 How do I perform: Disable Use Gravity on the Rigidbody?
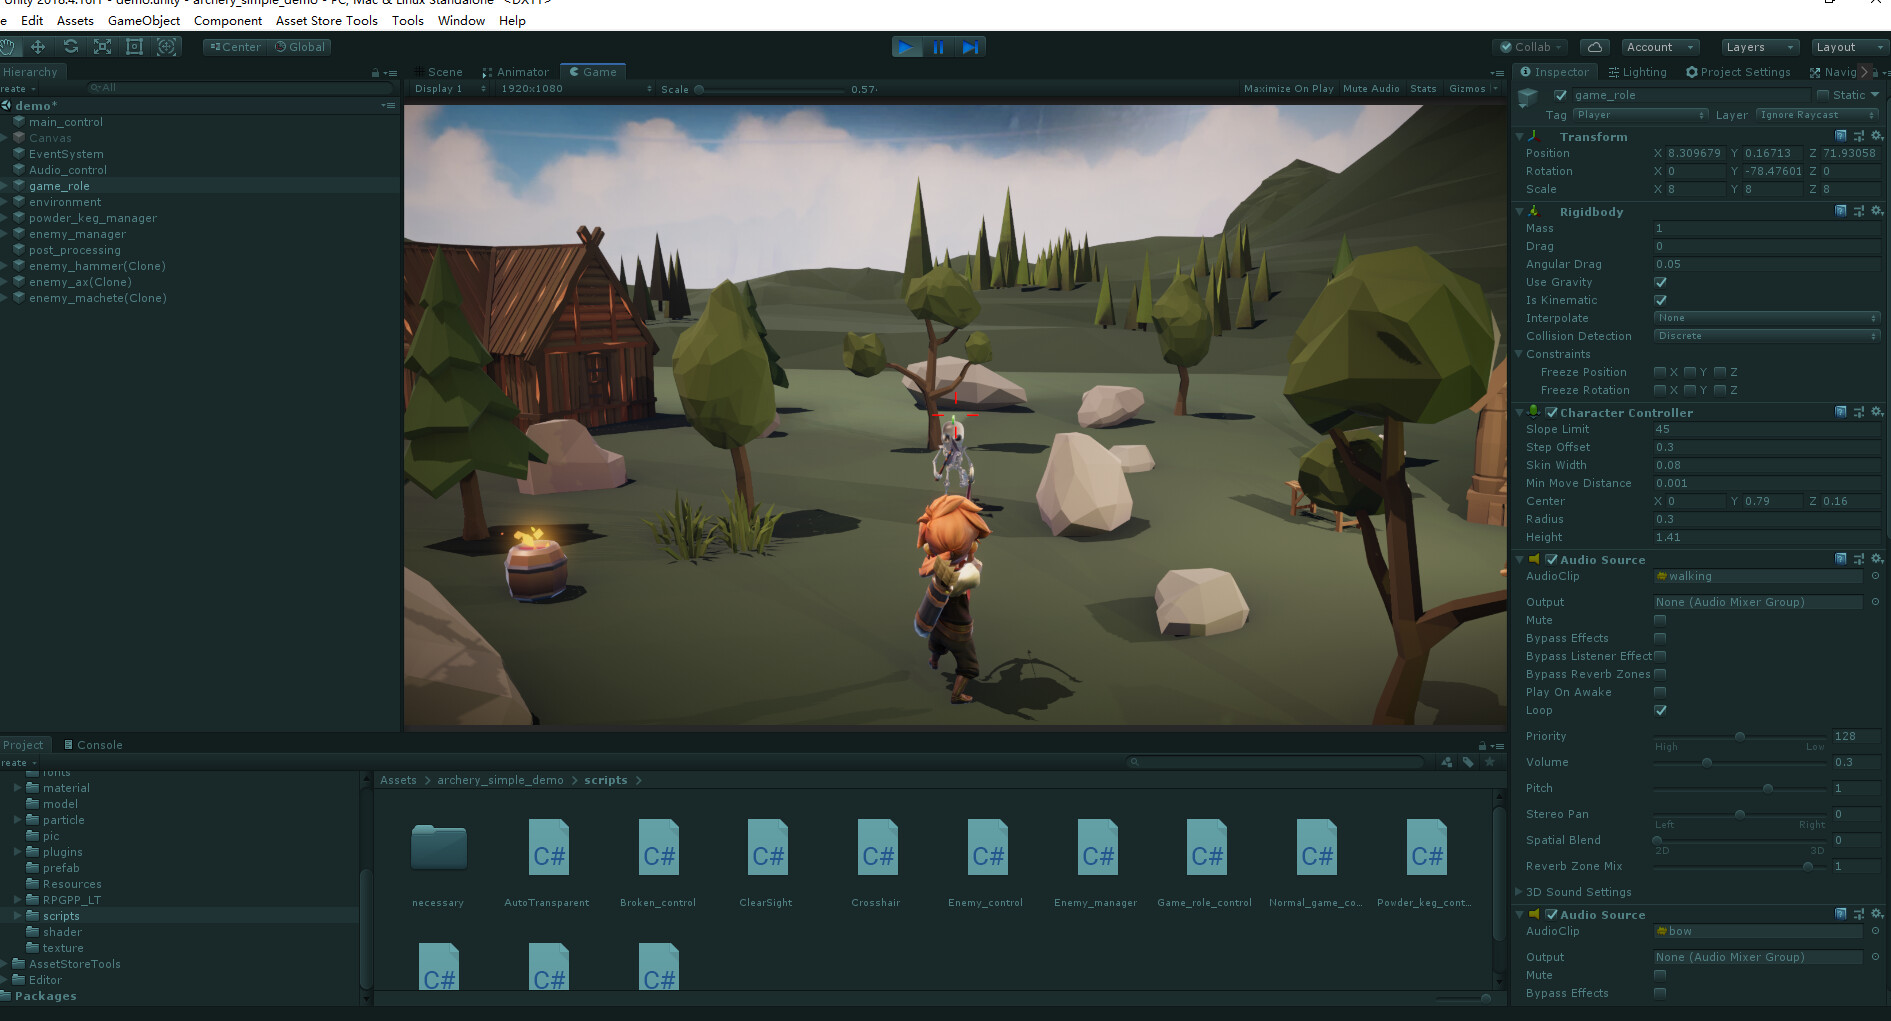pos(1660,282)
